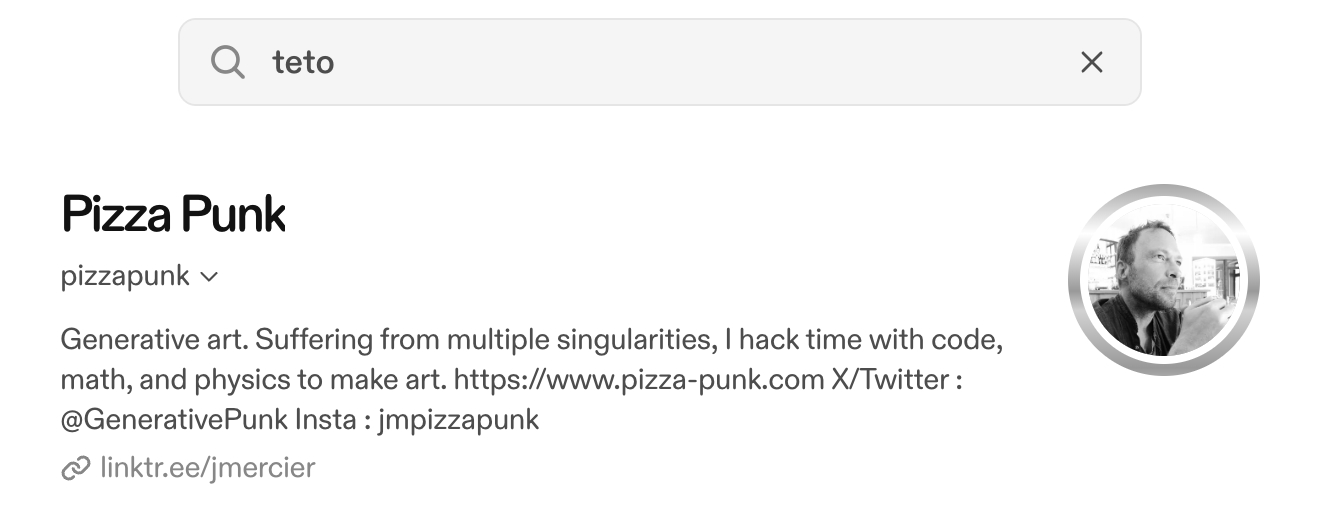Viewport: 1332px width, 514px height.
Task: Click "Suffering from multiple singularities" bio phrase
Action: point(482,340)
